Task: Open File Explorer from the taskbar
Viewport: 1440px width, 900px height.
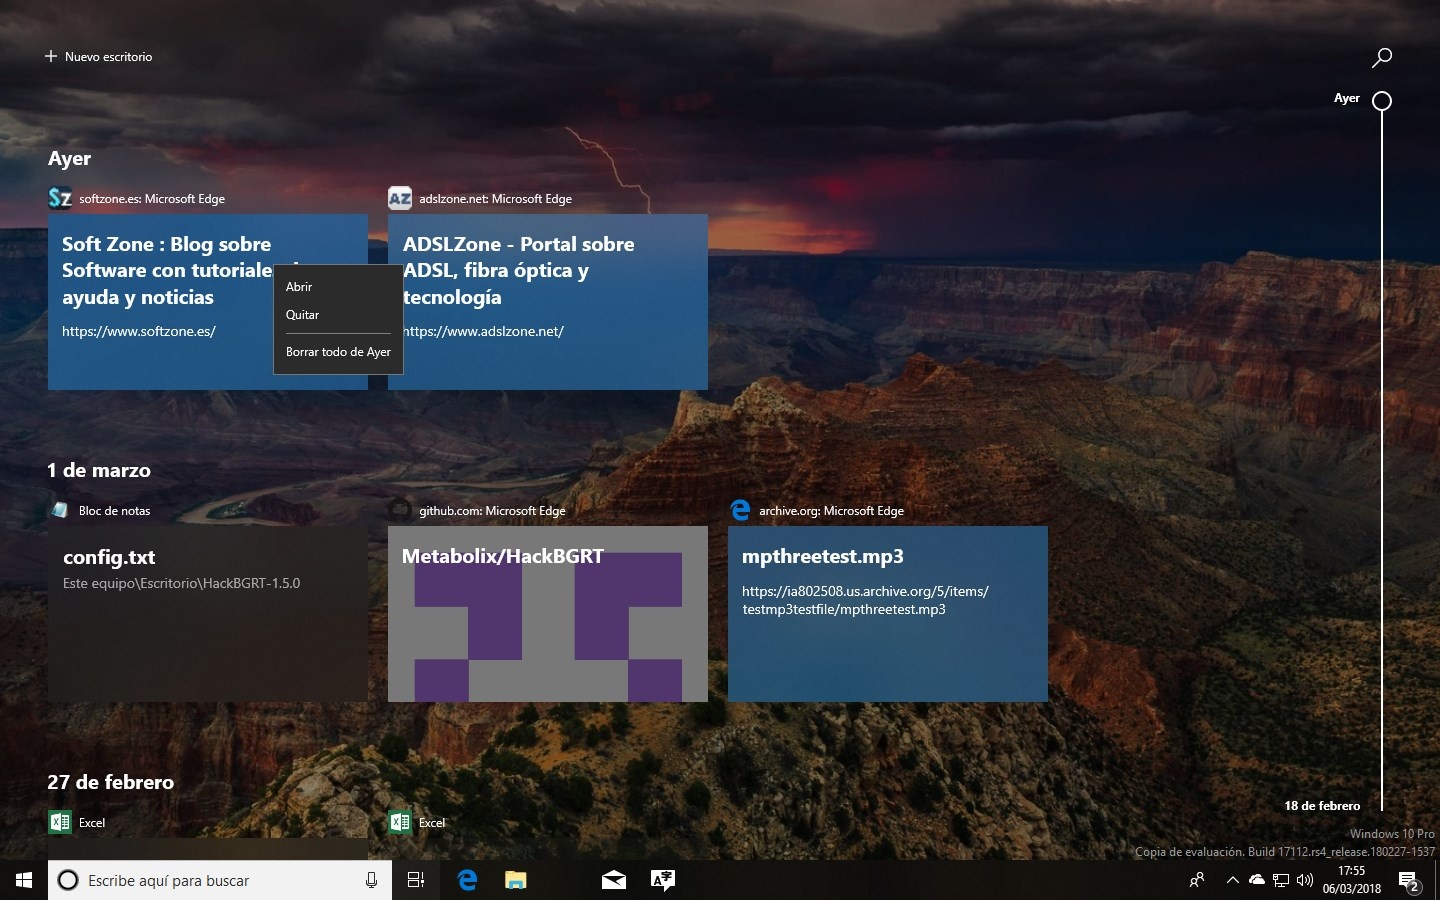Action: 515,880
